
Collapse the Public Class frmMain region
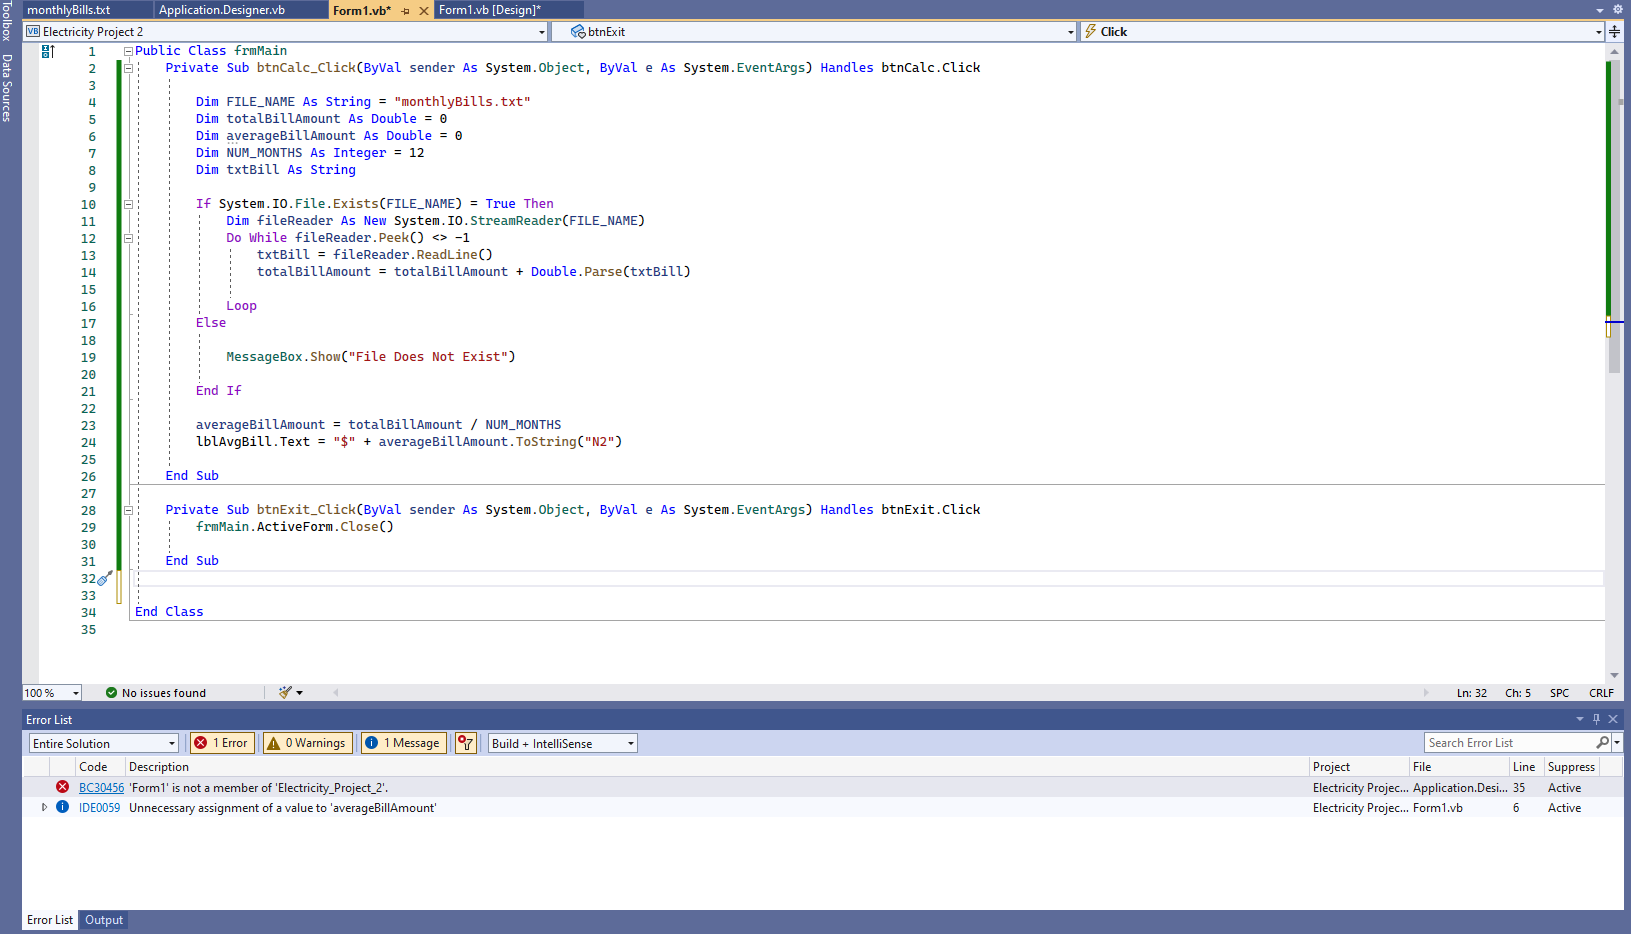[x=128, y=51]
